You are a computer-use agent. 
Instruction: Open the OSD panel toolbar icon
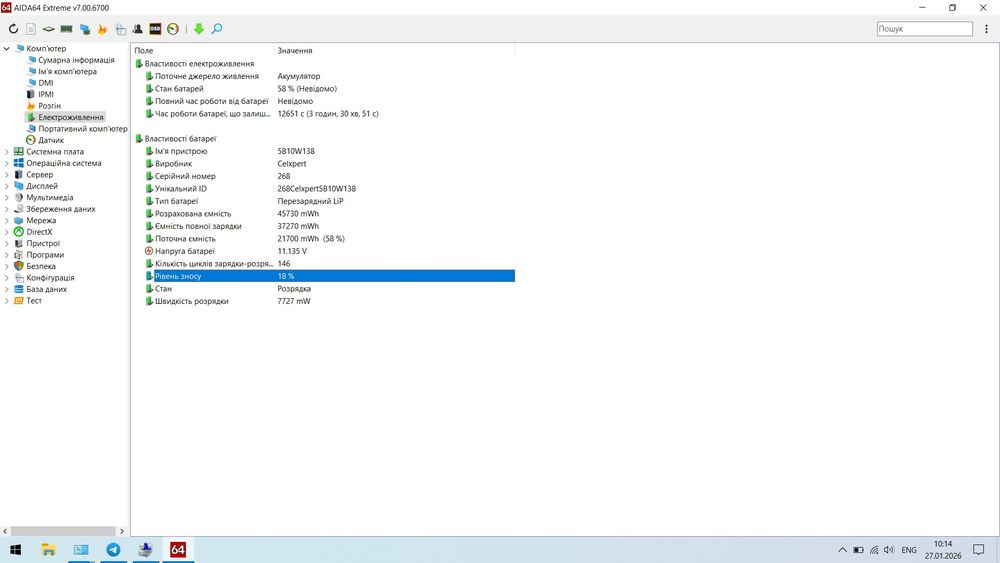(155, 29)
